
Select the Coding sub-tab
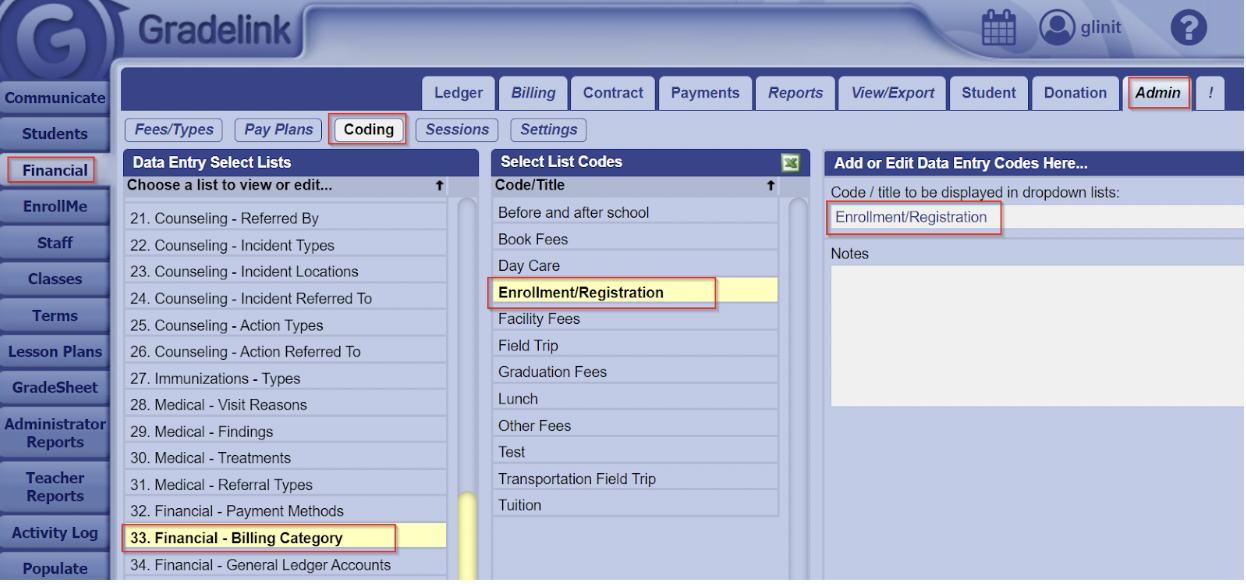tap(368, 129)
